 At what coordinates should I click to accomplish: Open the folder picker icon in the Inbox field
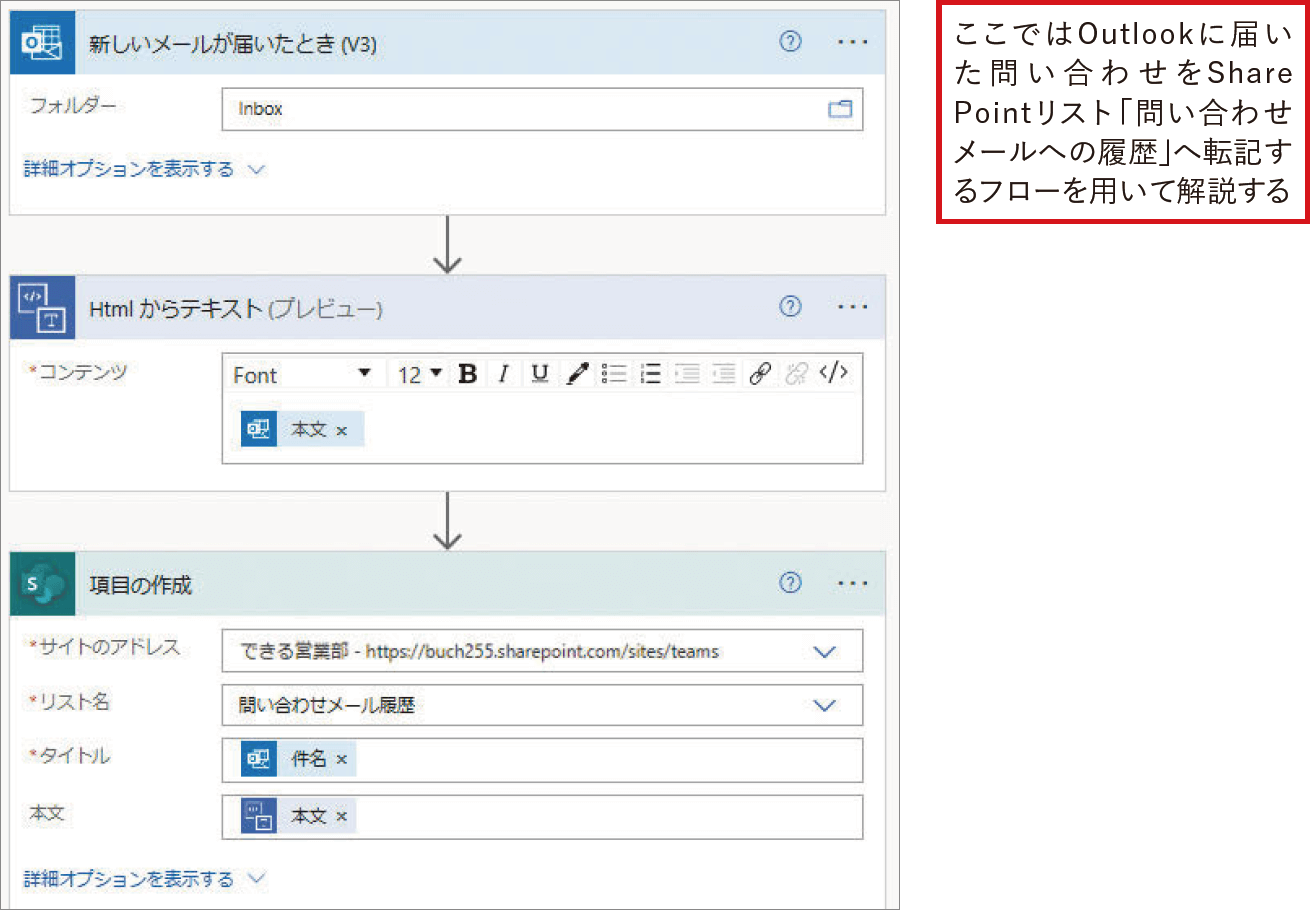tap(839, 109)
